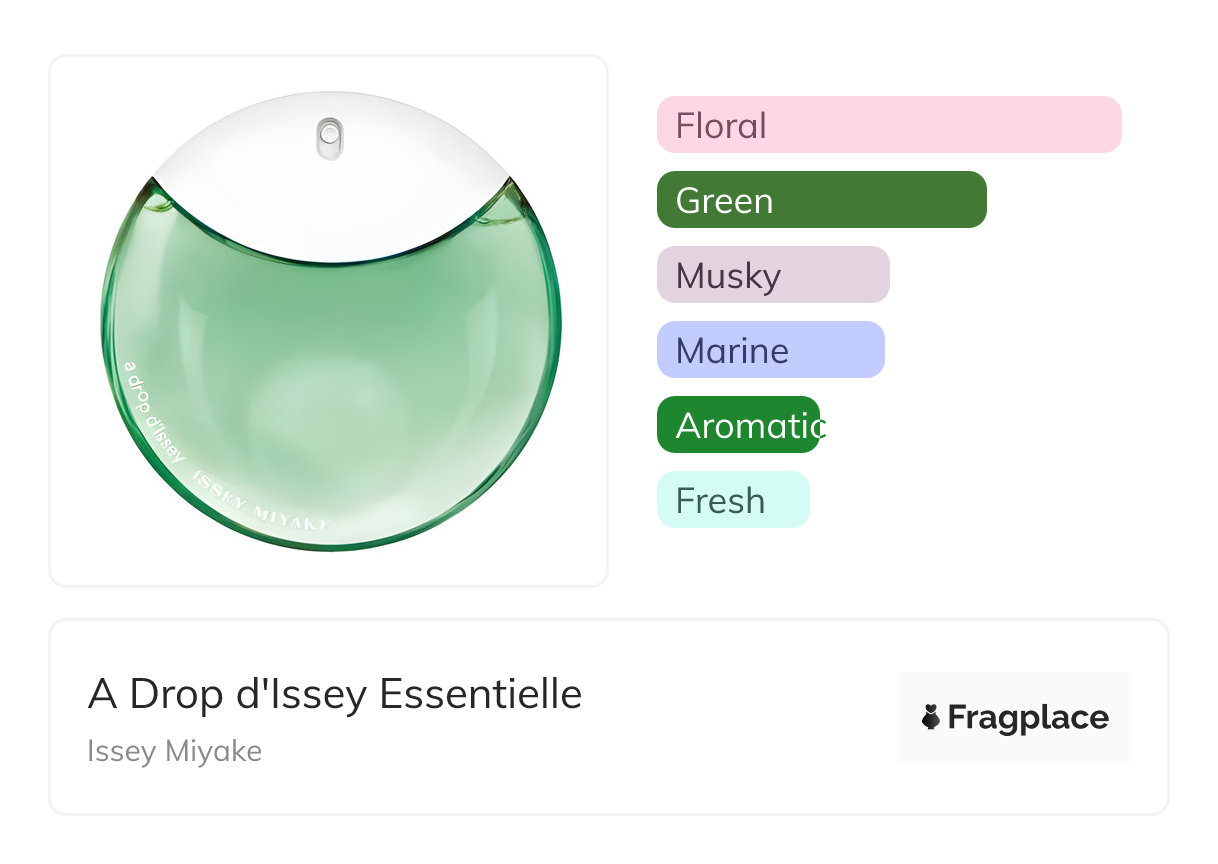Click the word 'Floral' label
1218x864 pixels.
721,126
